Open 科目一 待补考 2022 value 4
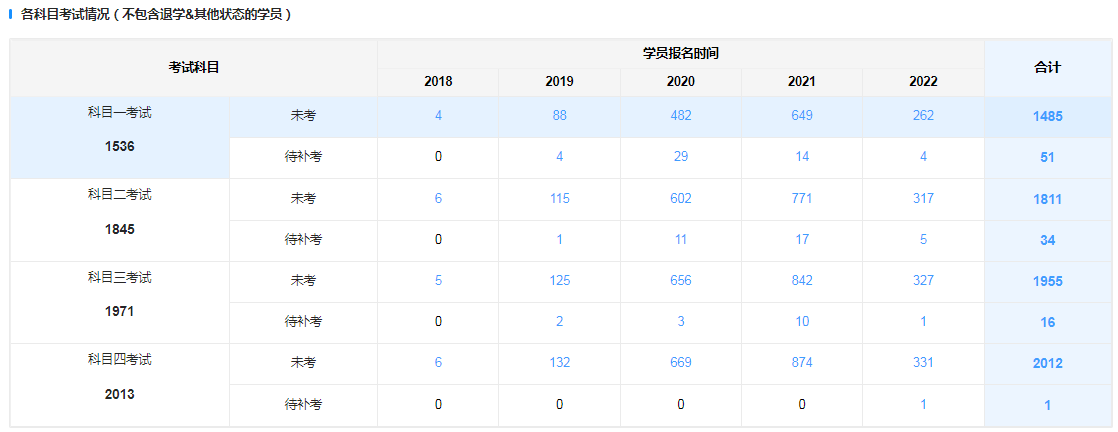The width and height of the screenshot is (1118, 432). pos(923,157)
